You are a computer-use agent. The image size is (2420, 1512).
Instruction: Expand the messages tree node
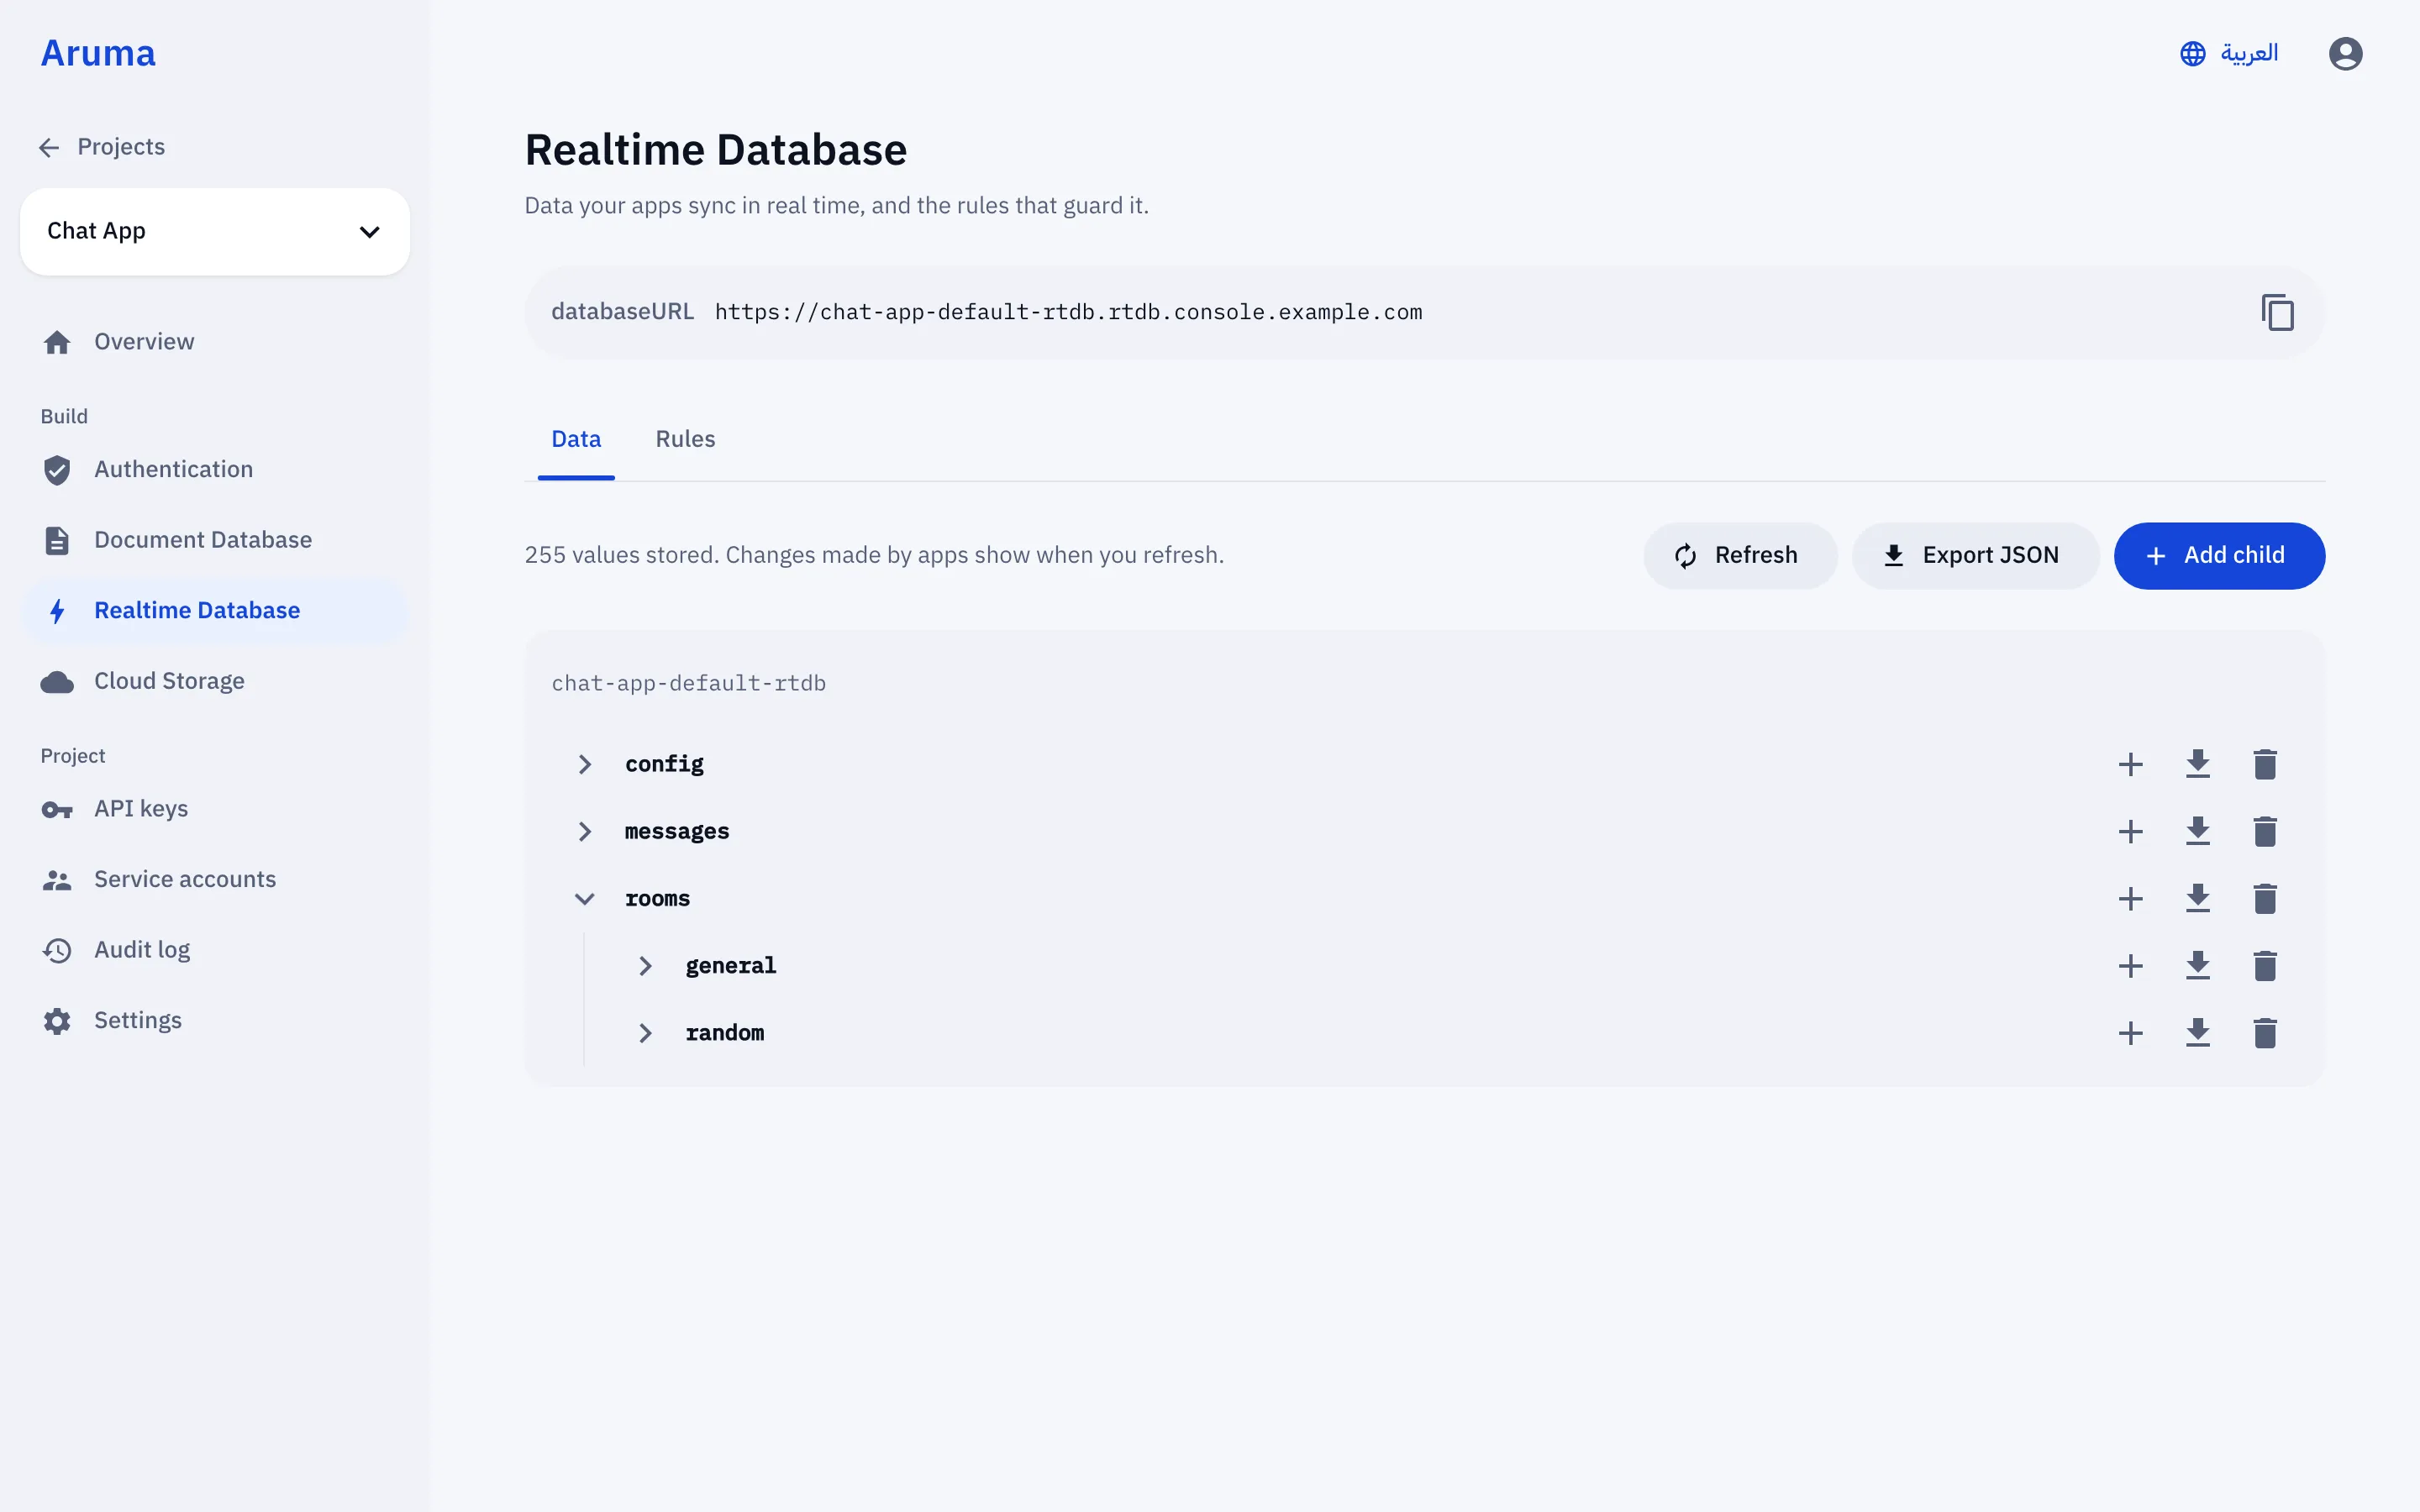(584, 831)
